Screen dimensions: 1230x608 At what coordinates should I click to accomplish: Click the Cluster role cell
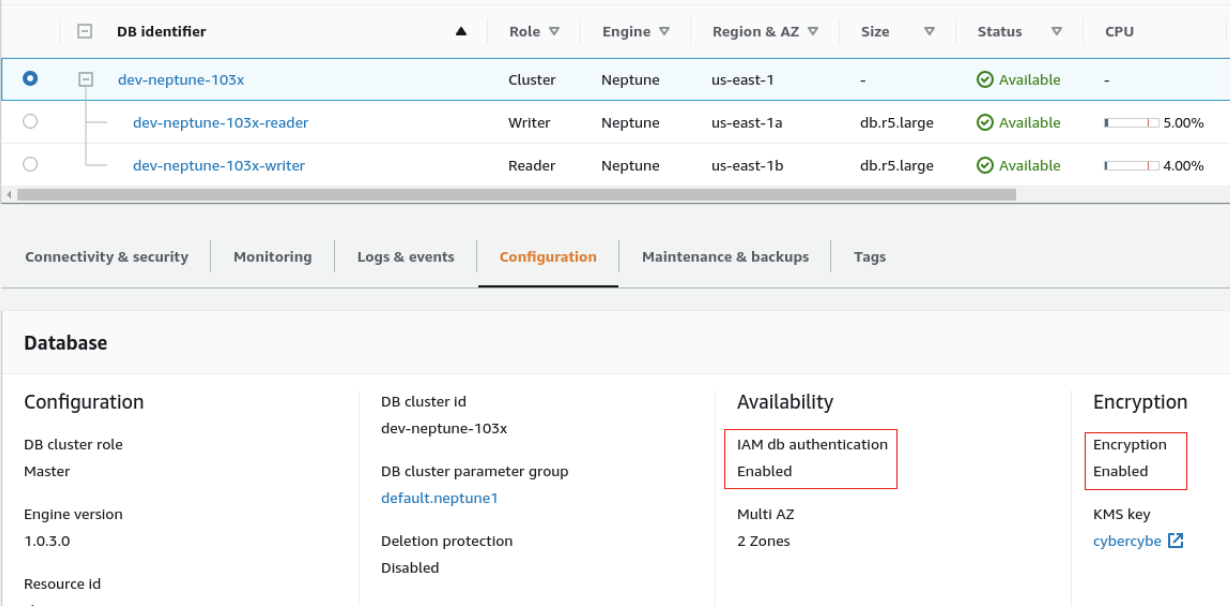pyautogui.click(x=532, y=80)
